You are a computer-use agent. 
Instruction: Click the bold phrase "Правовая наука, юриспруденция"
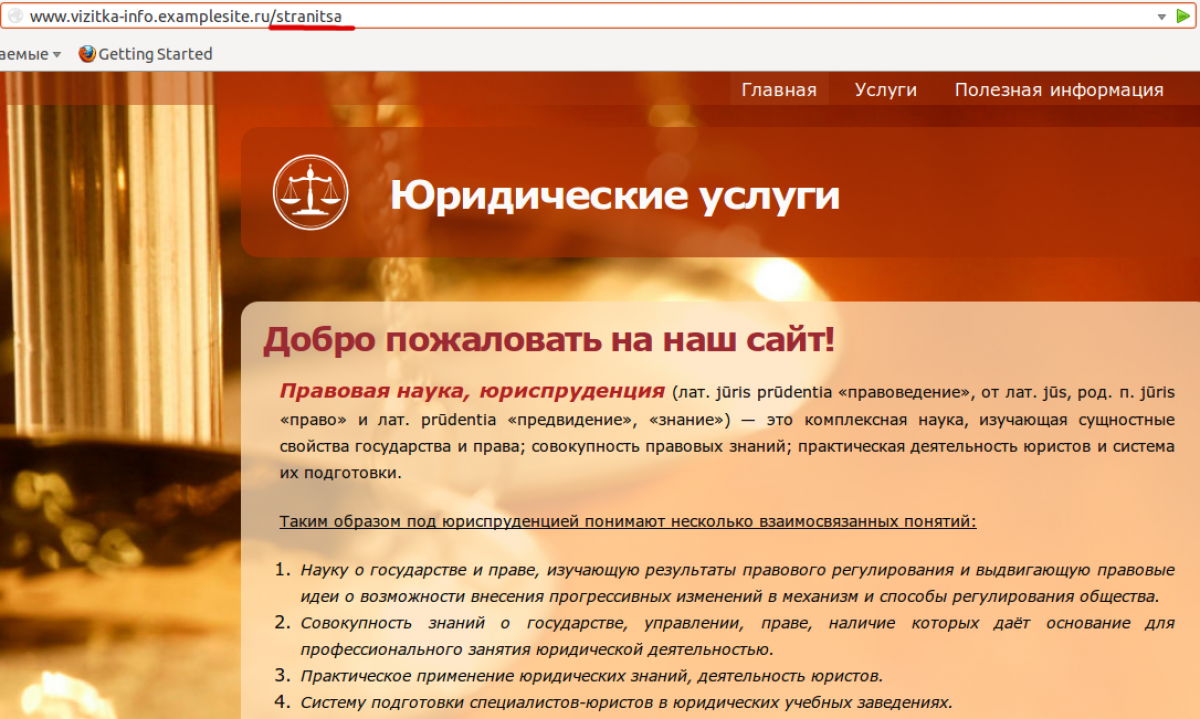tap(472, 390)
